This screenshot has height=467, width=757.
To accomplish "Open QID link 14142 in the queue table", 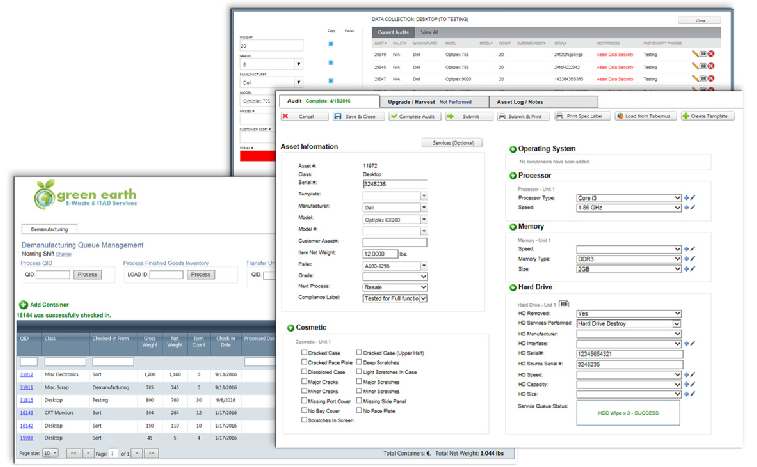I will (x=27, y=426).
